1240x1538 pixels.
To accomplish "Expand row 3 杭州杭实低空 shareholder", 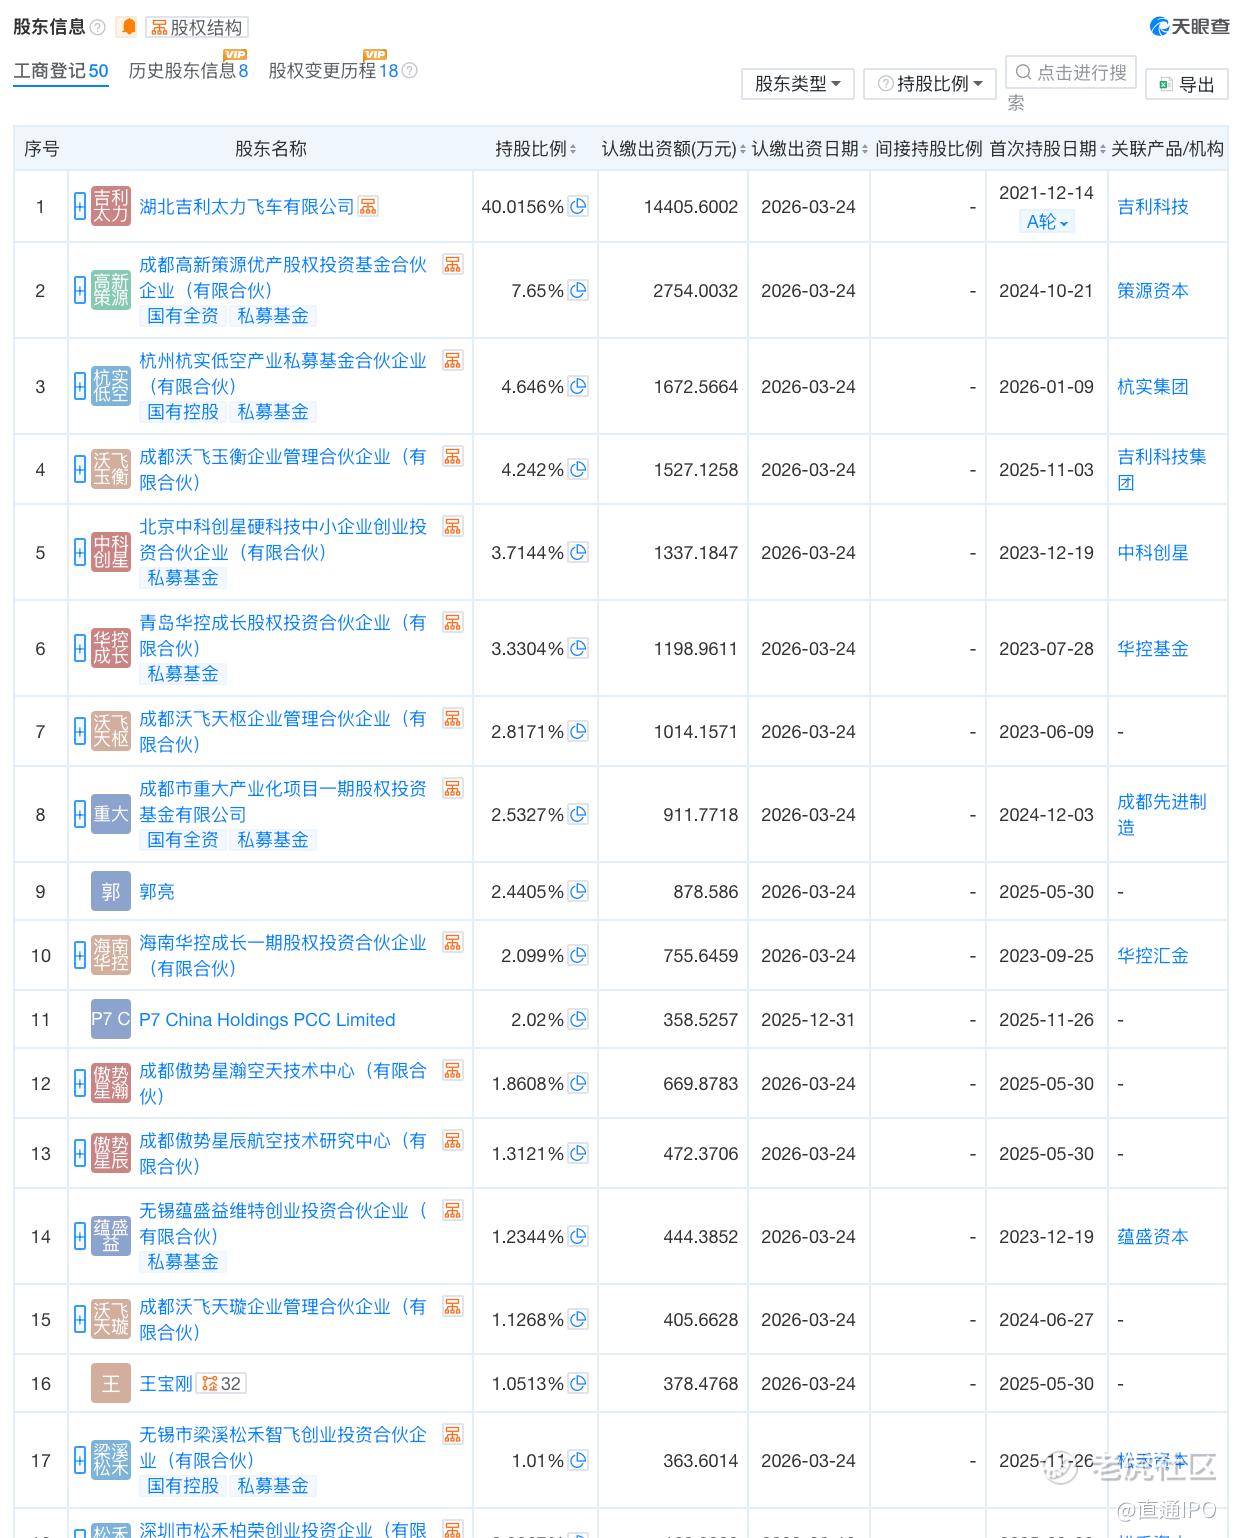I will (x=80, y=387).
